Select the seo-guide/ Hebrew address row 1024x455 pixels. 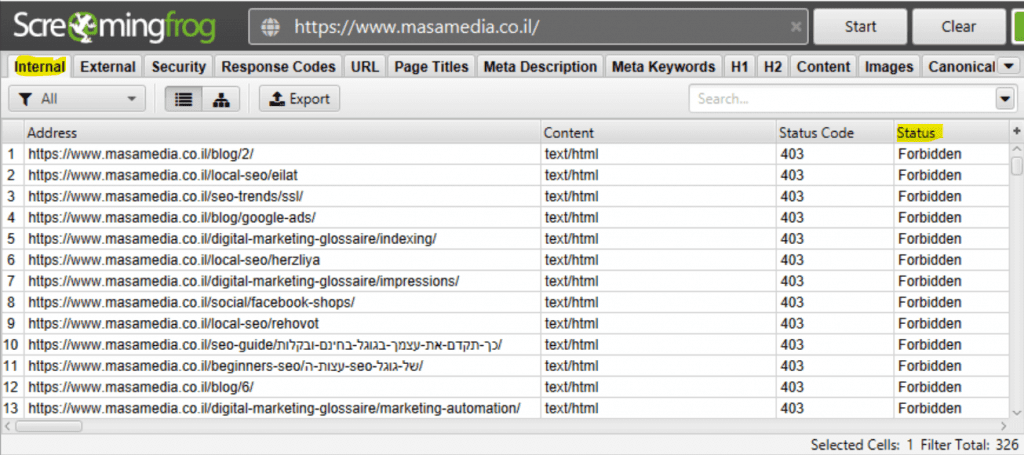pos(283,345)
